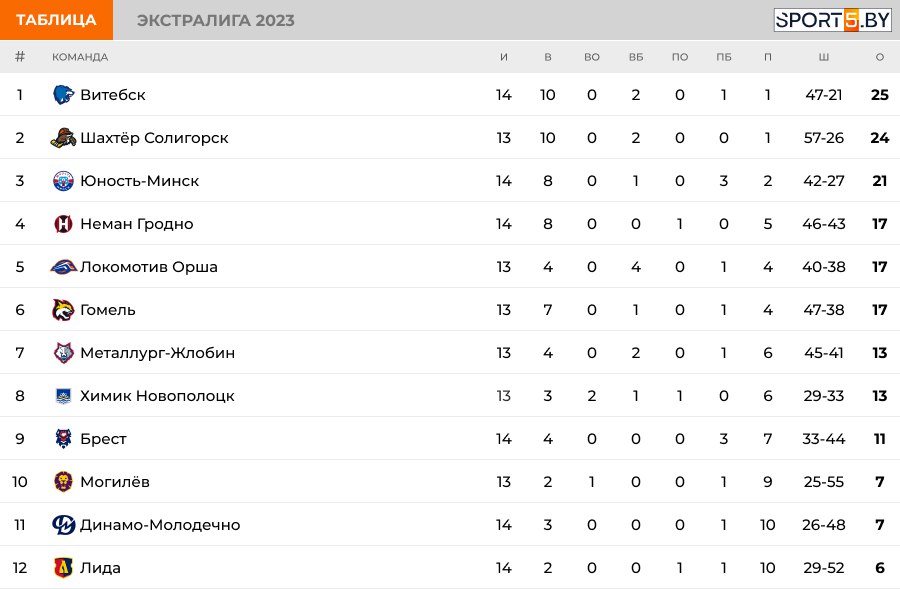Select the ТАБЛИЦА tab

tap(56, 20)
